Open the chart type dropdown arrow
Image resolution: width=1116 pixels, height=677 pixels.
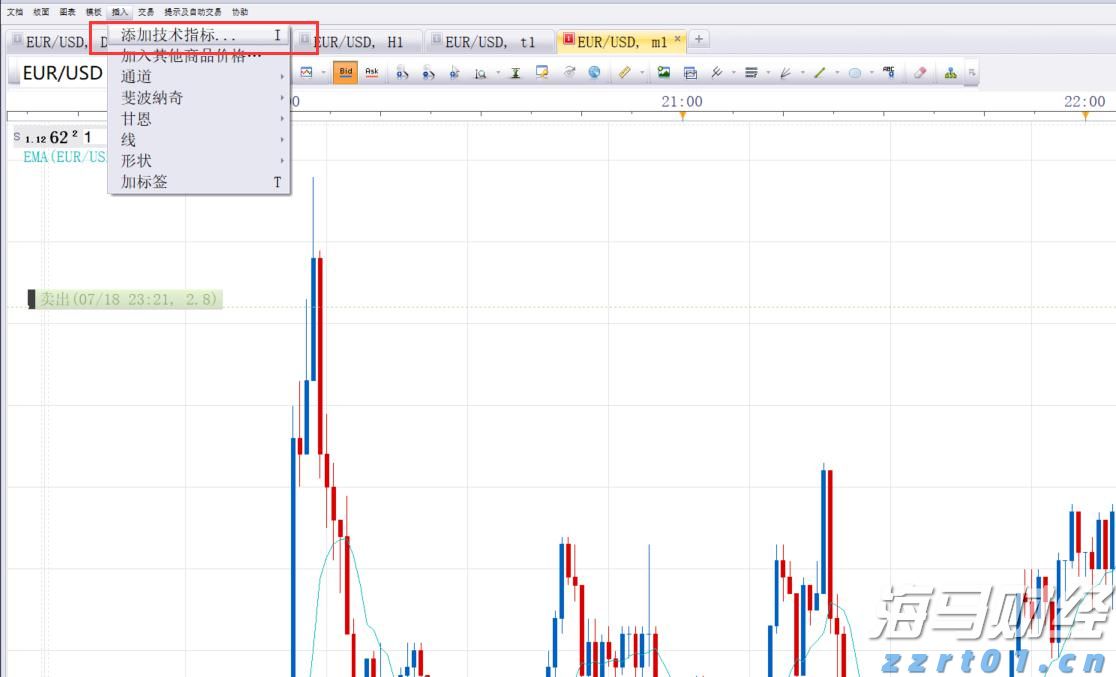pyautogui.click(x=323, y=73)
